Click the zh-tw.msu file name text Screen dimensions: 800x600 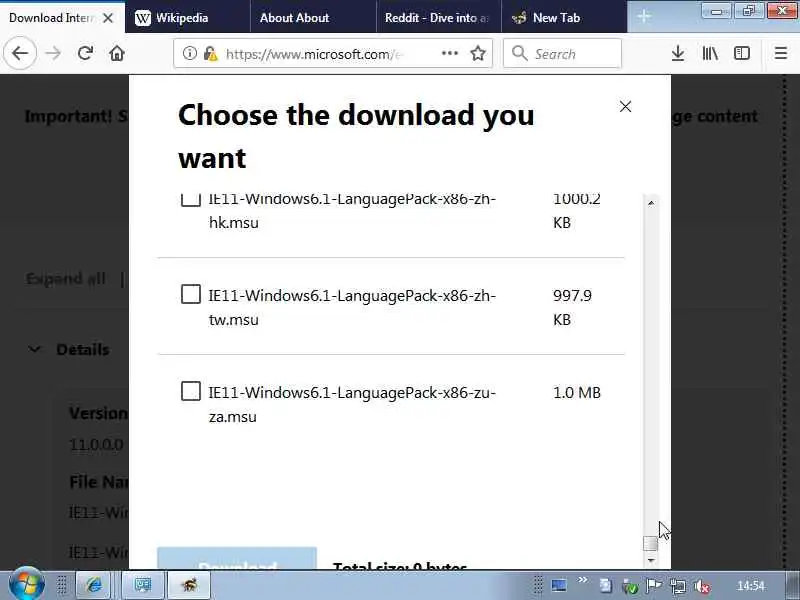(x=352, y=308)
